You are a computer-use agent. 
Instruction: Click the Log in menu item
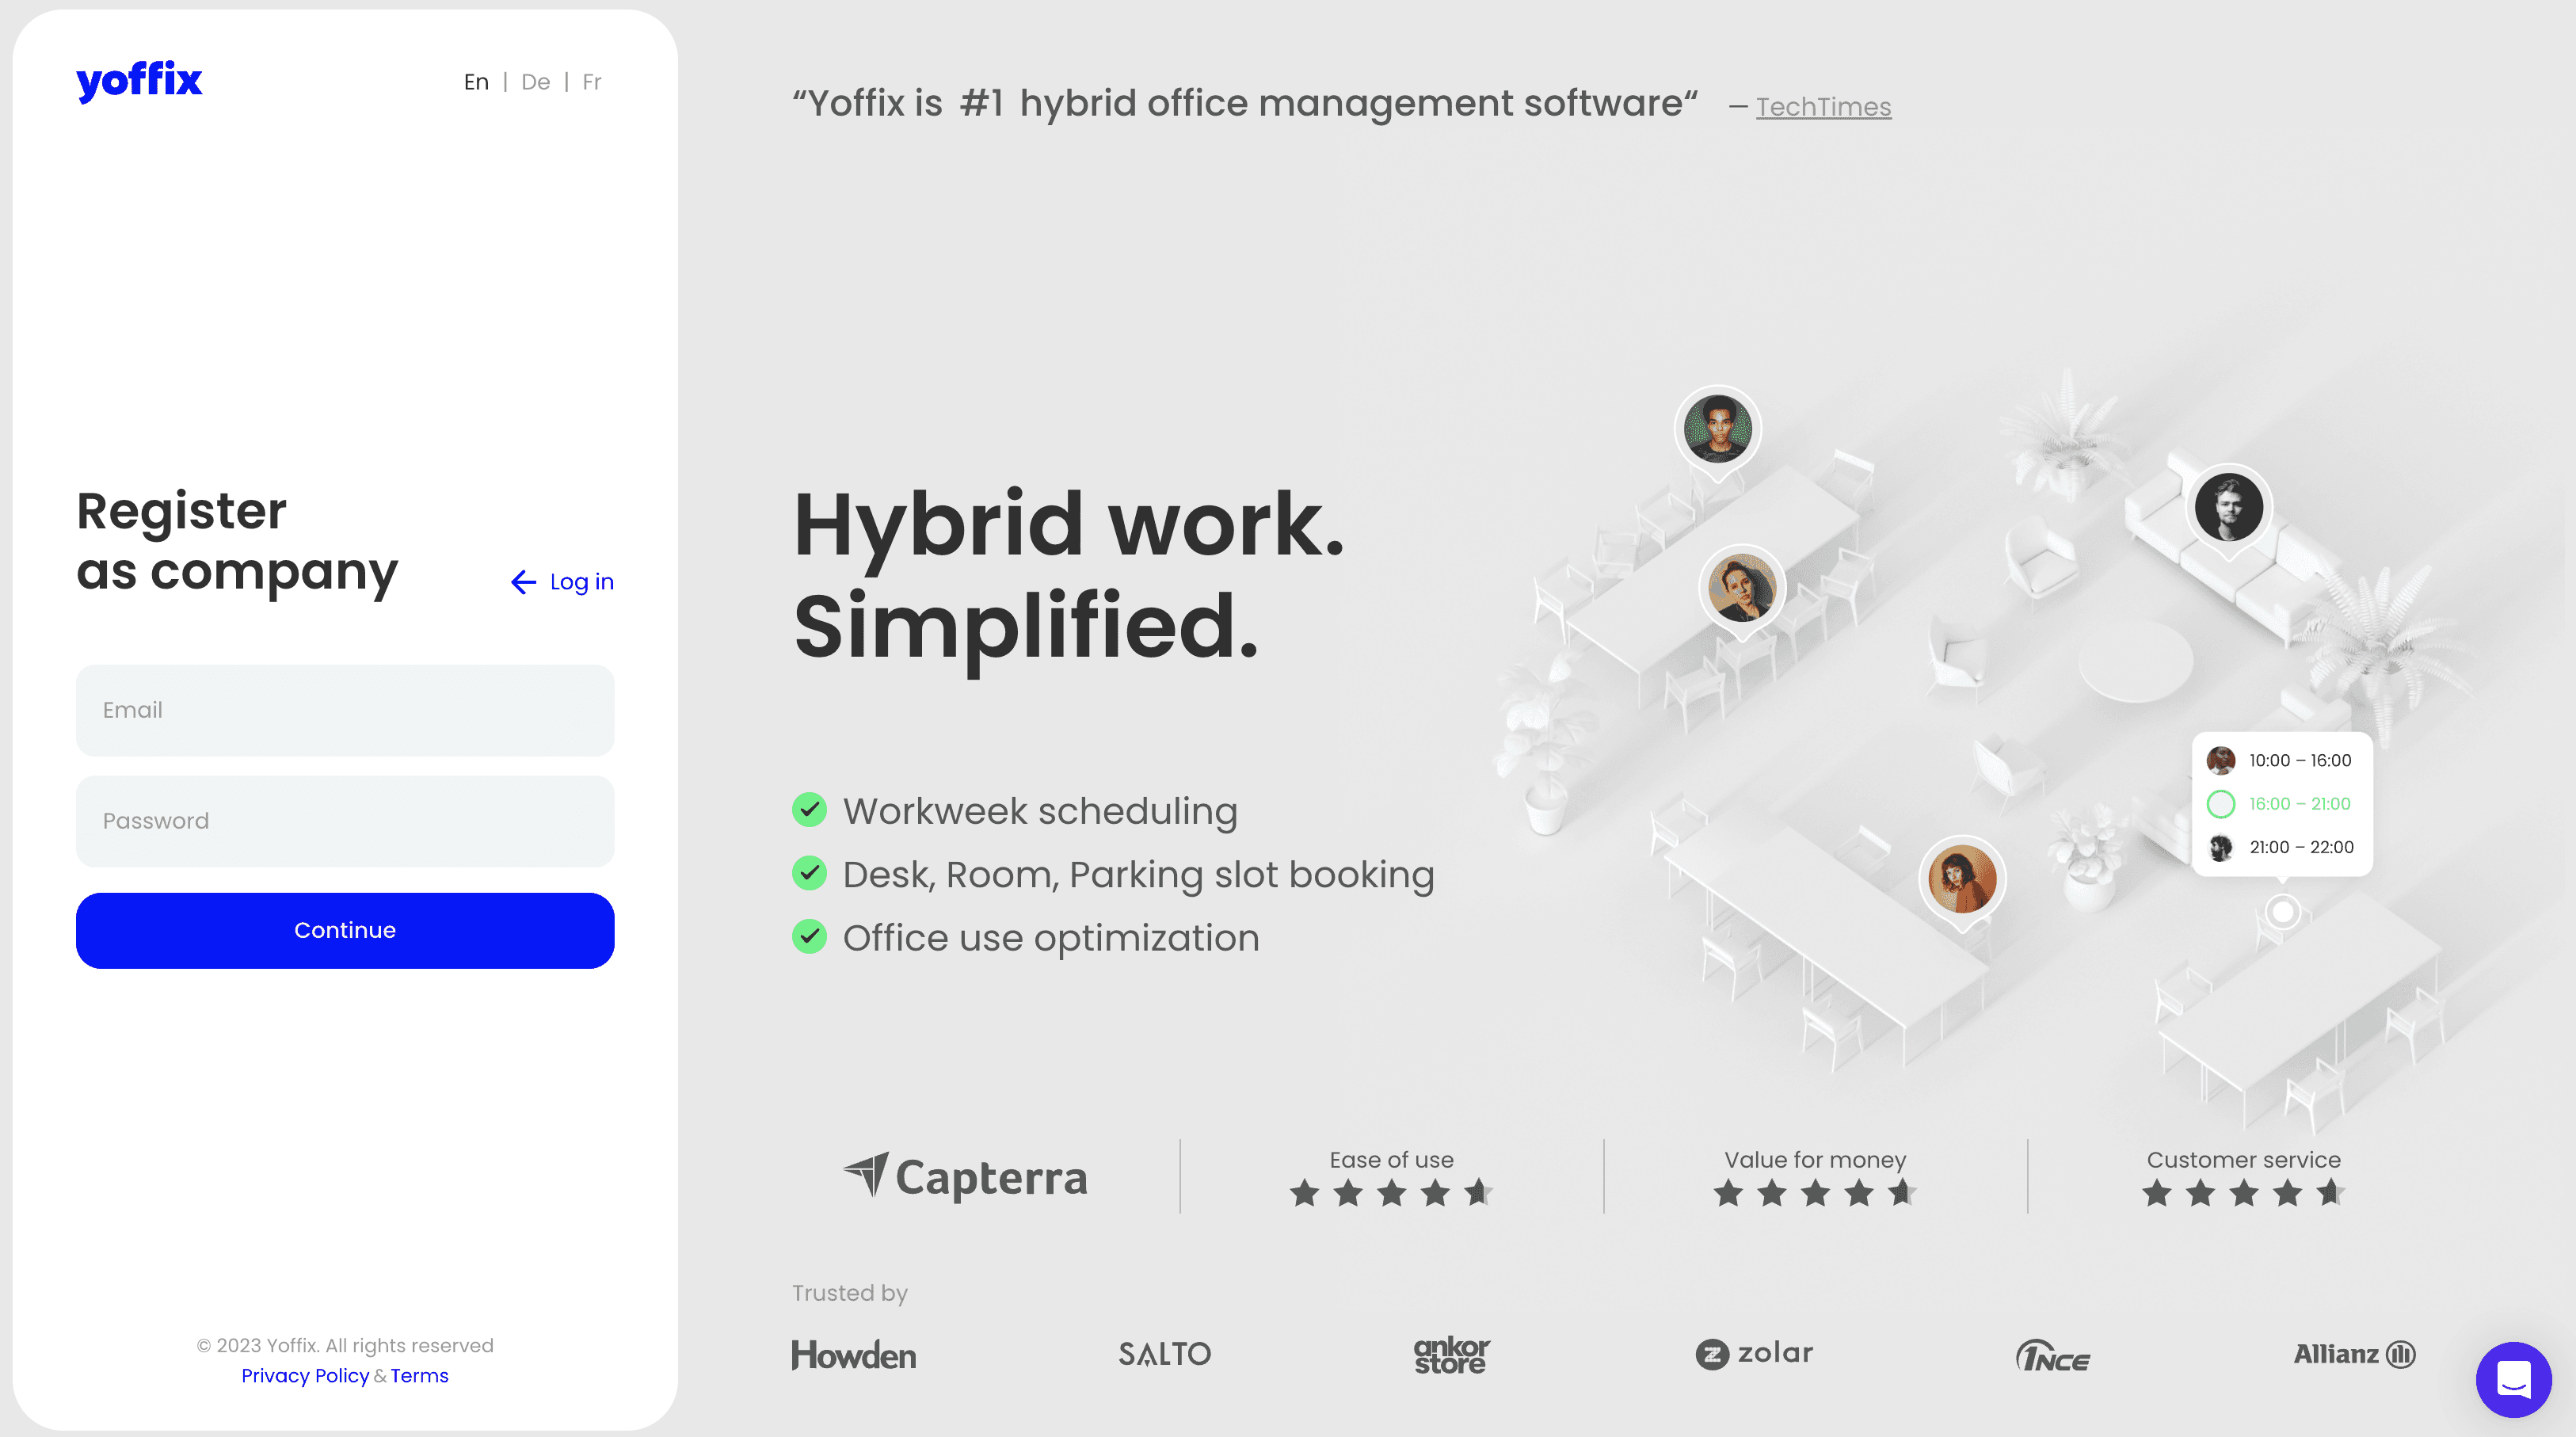(x=562, y=582)
